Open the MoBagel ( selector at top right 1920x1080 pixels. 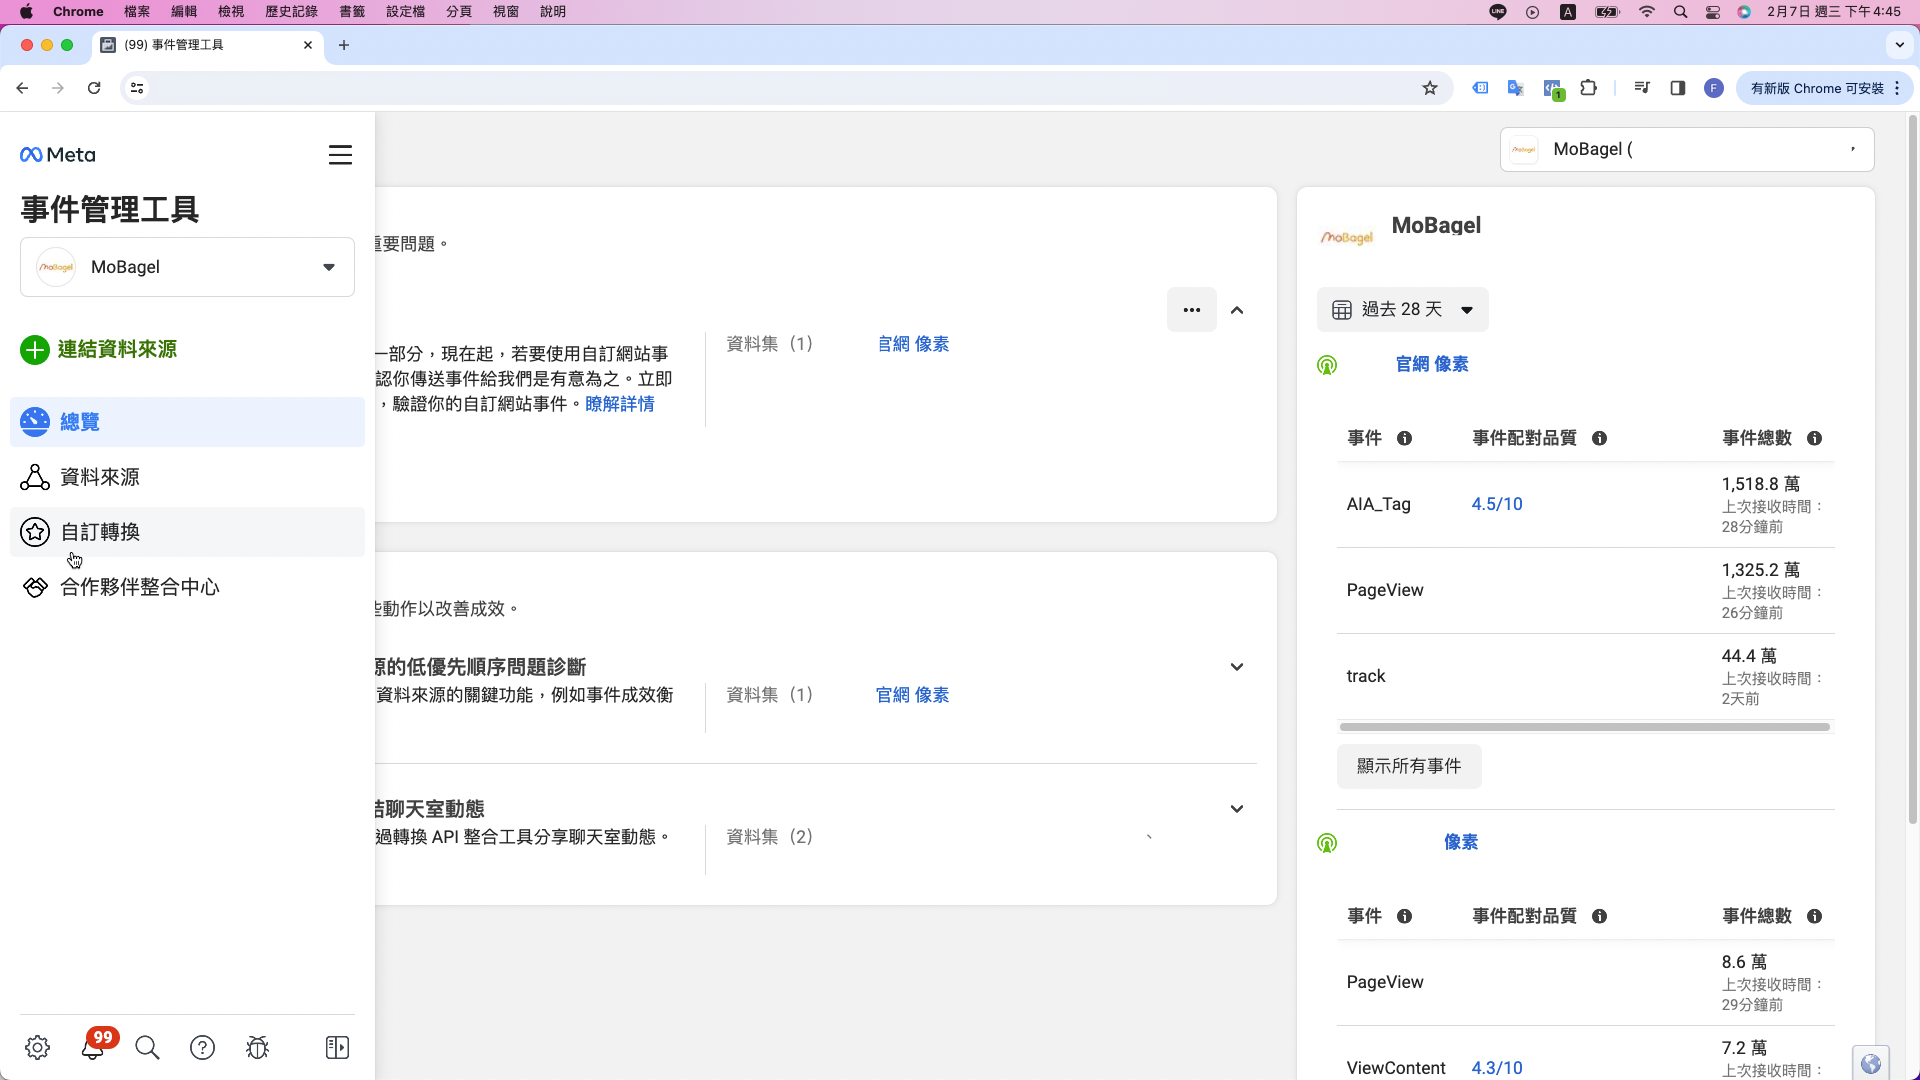pyautogui.click(x=1687, y=149)
